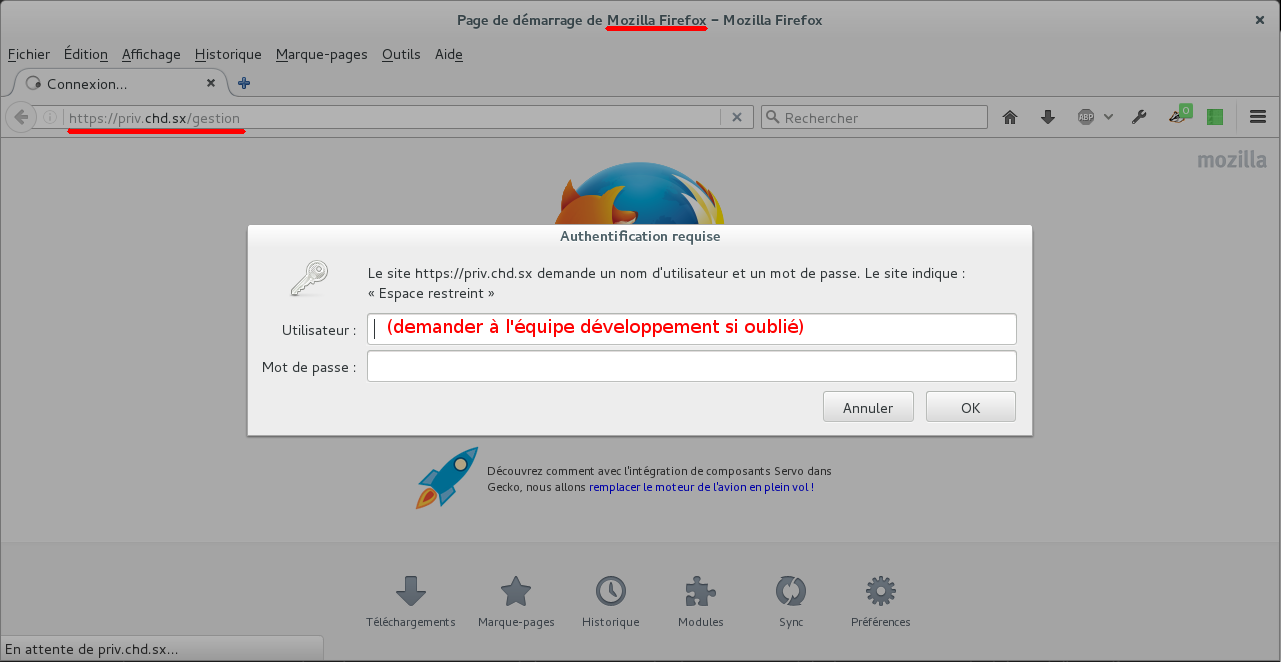Open the developer tools wrench icon

(1139, 117)
